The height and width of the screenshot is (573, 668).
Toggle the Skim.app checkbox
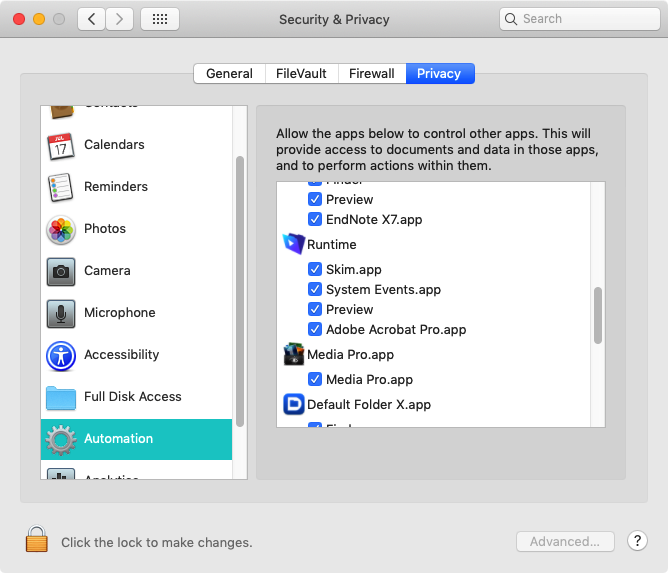(x=315, y=269)
